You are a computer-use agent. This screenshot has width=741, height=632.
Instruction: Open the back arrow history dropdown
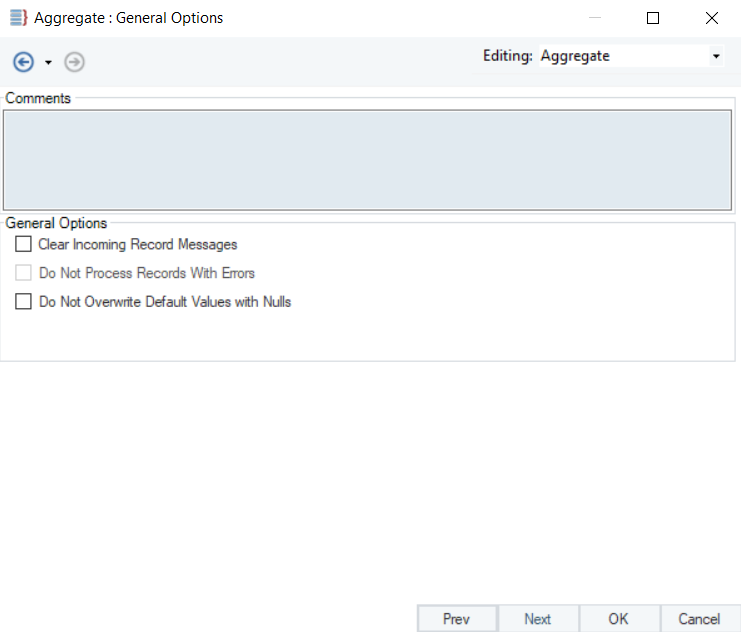pos(48,63)
